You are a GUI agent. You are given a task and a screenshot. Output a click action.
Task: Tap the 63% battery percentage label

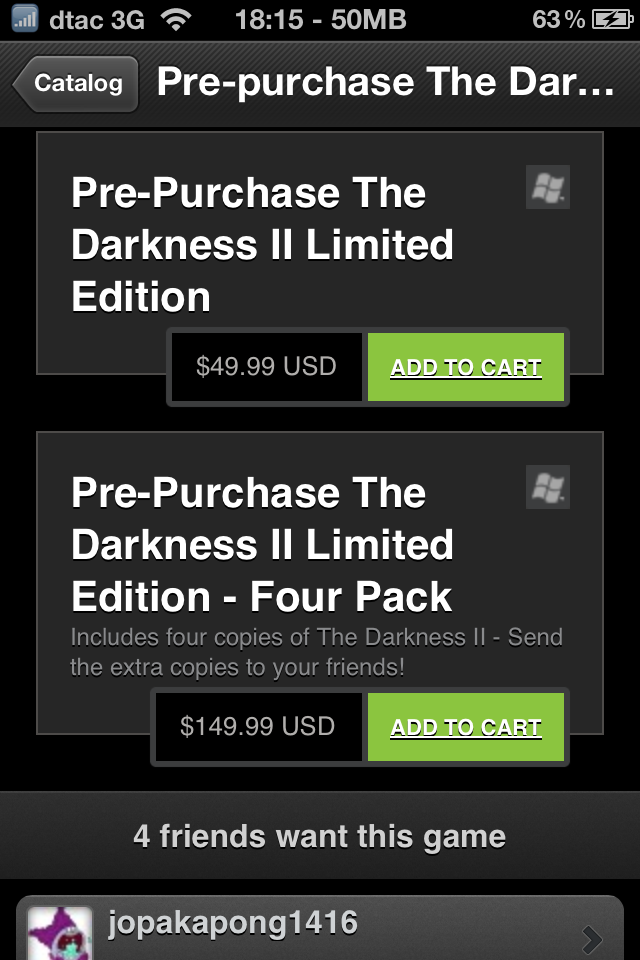coord(558,19)
